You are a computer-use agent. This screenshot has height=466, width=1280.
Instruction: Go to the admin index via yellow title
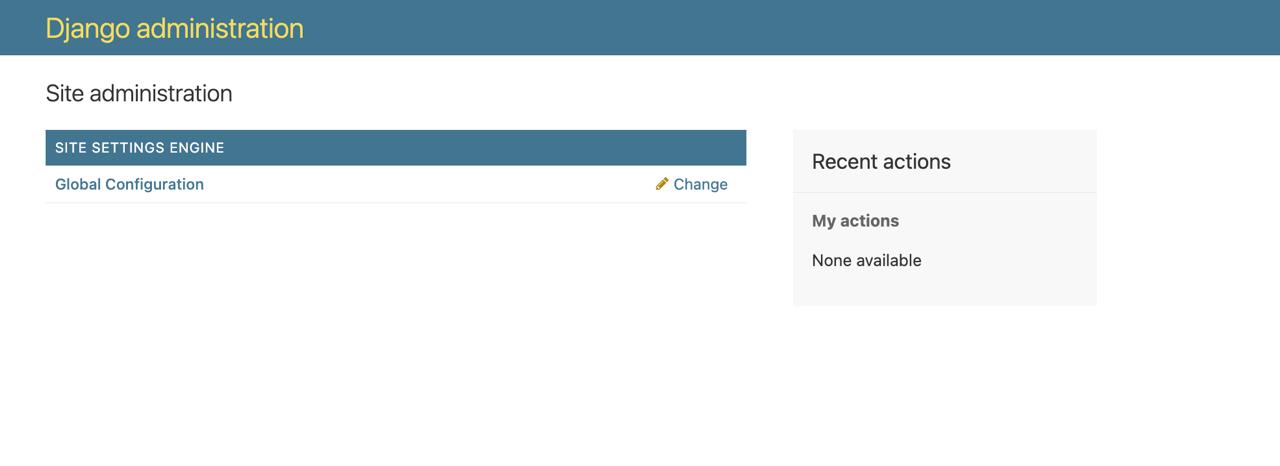coord(174,28)
